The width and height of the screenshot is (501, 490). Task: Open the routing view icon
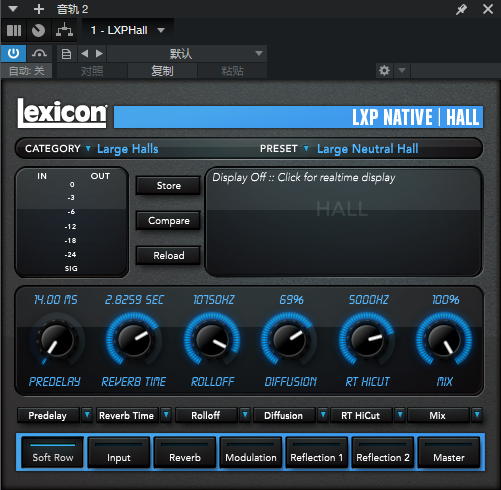click(64, 30)
